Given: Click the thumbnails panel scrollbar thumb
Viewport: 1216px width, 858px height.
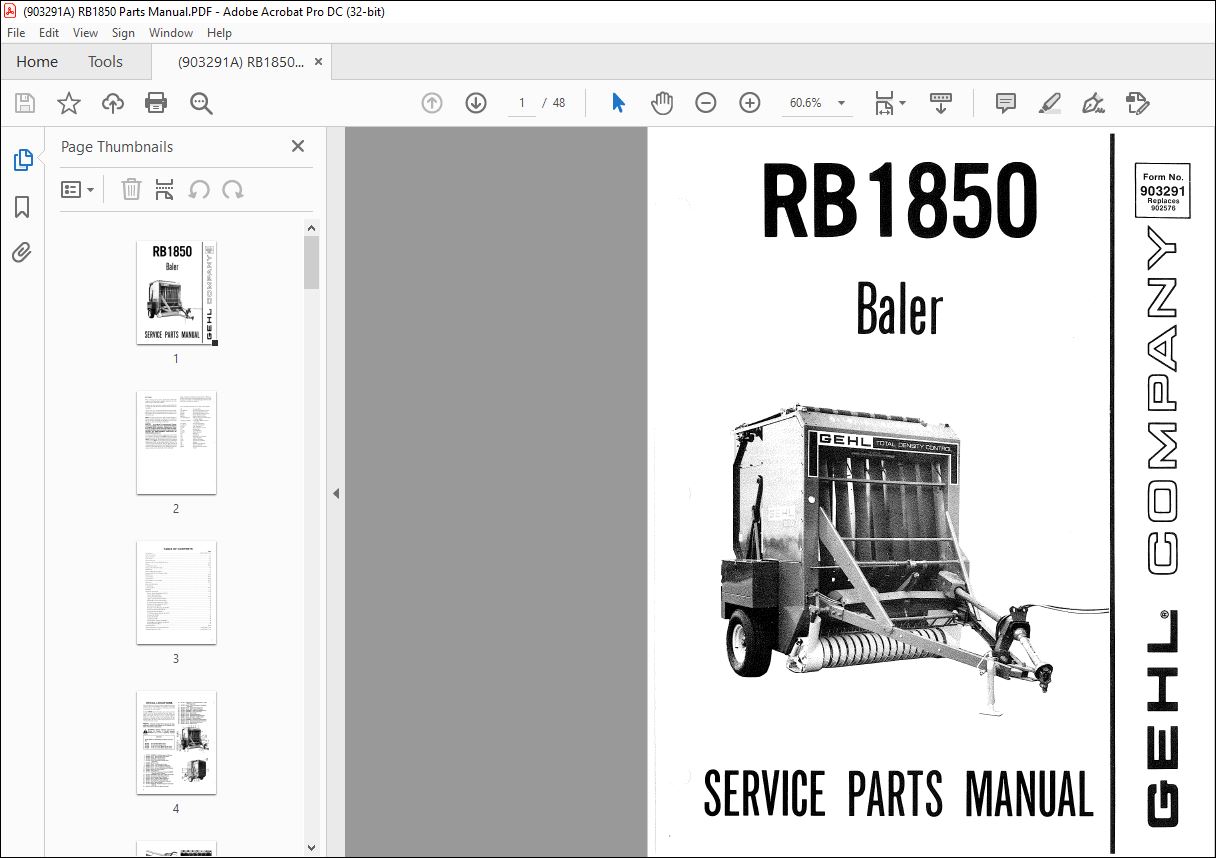Looking at the screenshot, I should point(311,262).
